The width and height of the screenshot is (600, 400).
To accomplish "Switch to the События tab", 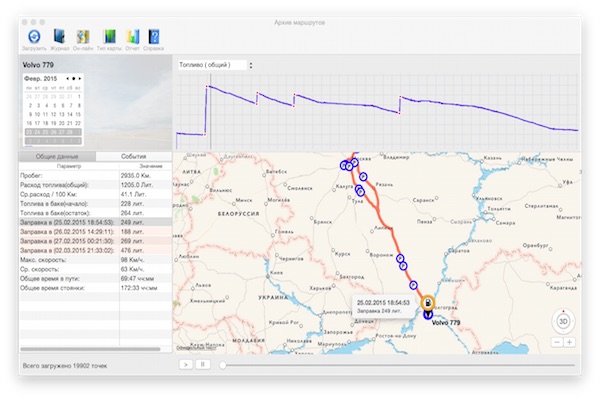I will click(x=133, y=157).
